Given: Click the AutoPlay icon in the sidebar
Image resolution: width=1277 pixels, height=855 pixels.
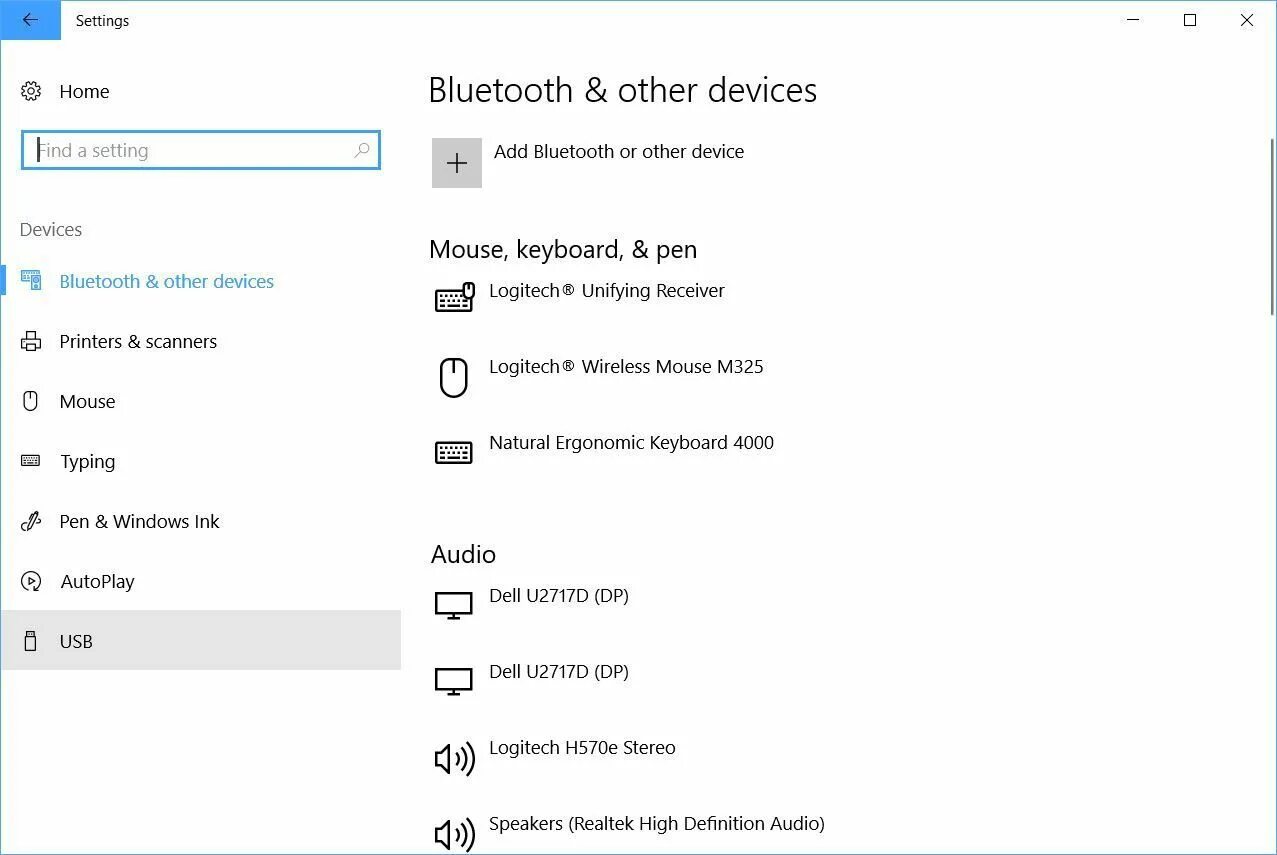Looking at the screenshot, I should [x=31, y=582].
